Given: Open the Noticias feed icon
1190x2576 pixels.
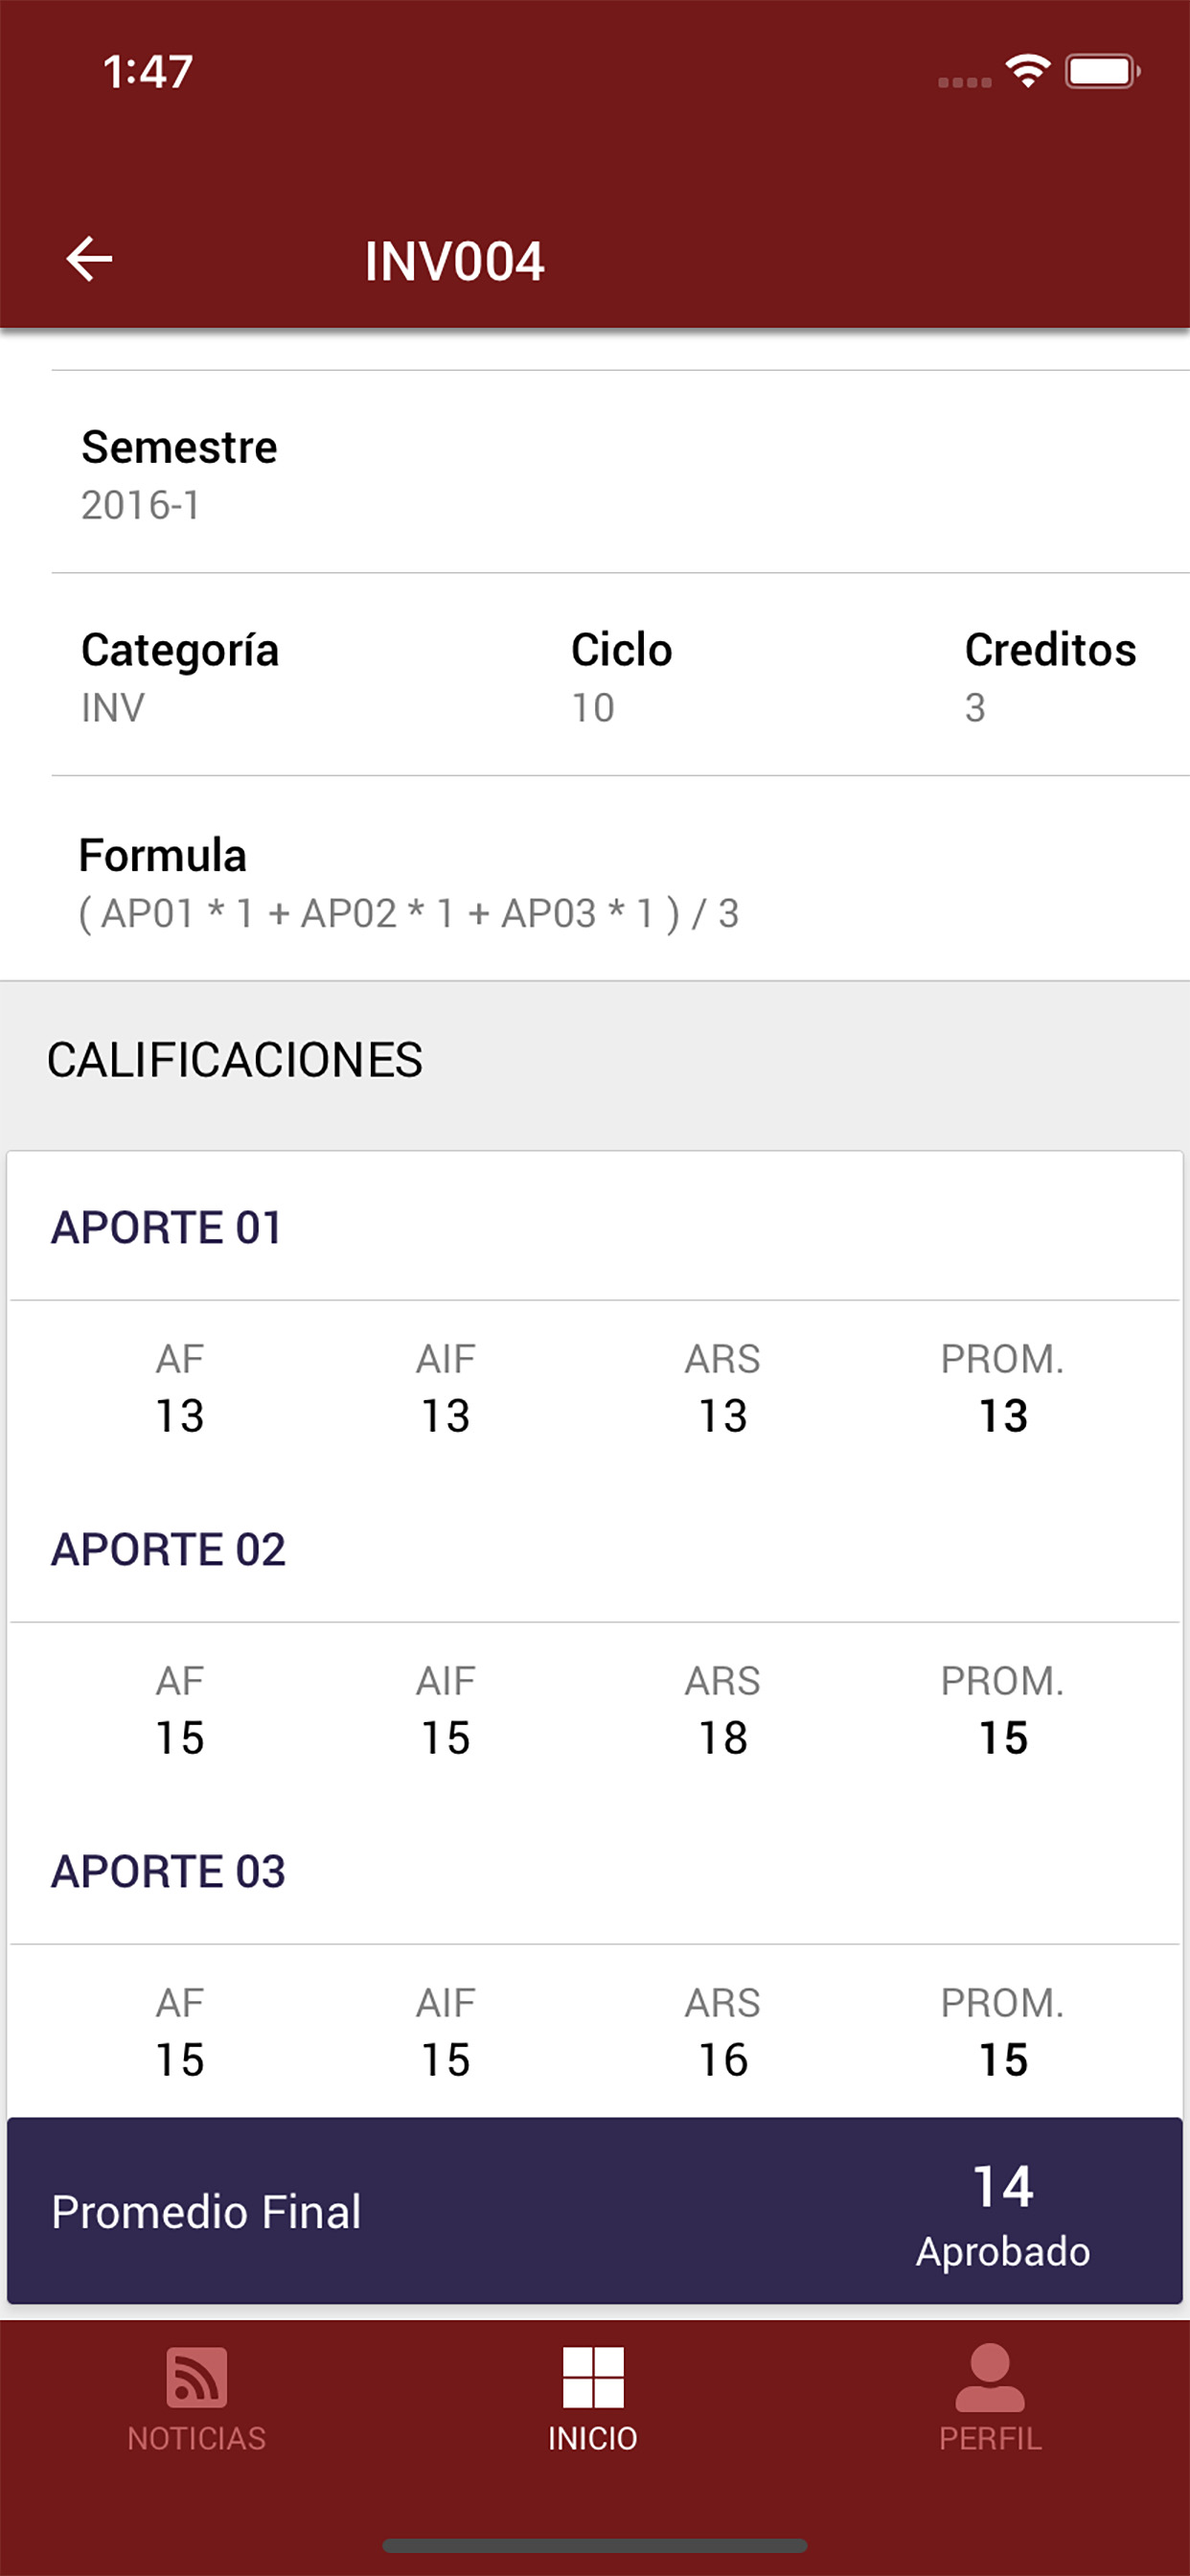Looking at the screenshot, I should pos(197,2377).
